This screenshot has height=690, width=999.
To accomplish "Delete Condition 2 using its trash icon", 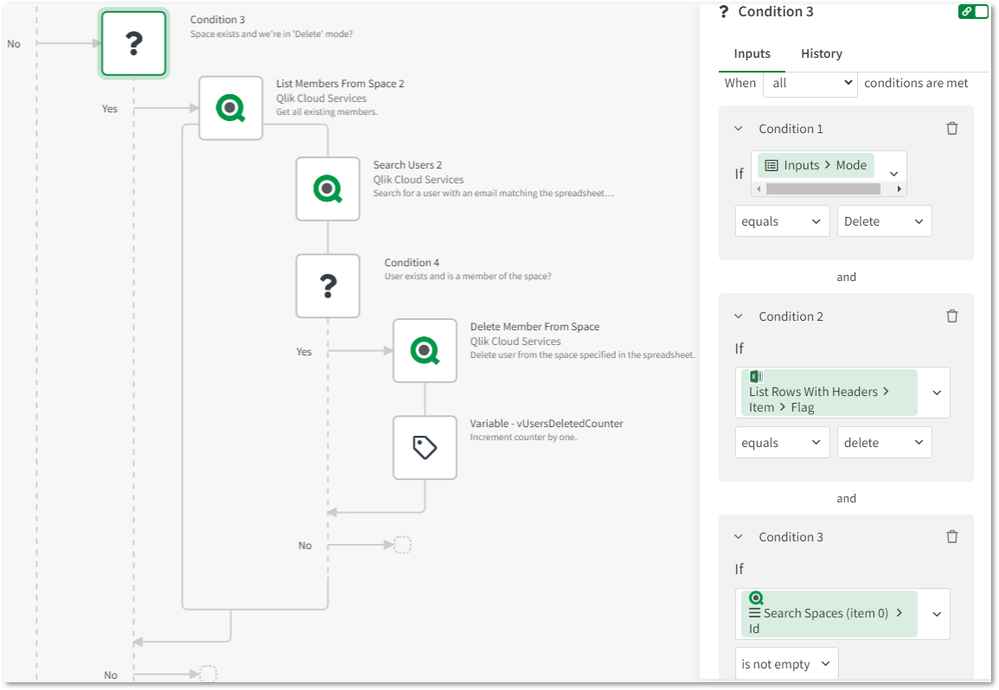I will [952, 316].
